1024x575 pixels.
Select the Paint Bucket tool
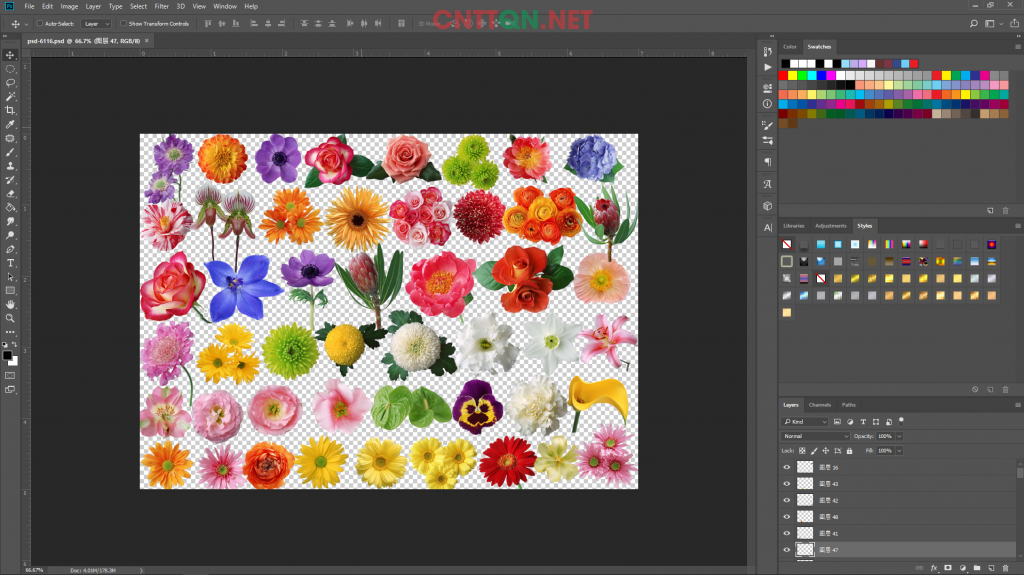point(10,208)
